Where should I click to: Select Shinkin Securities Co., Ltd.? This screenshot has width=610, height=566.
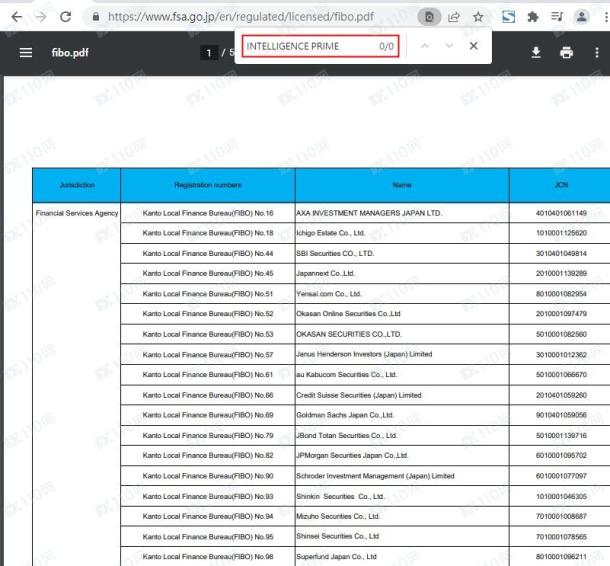click(340, 496)
